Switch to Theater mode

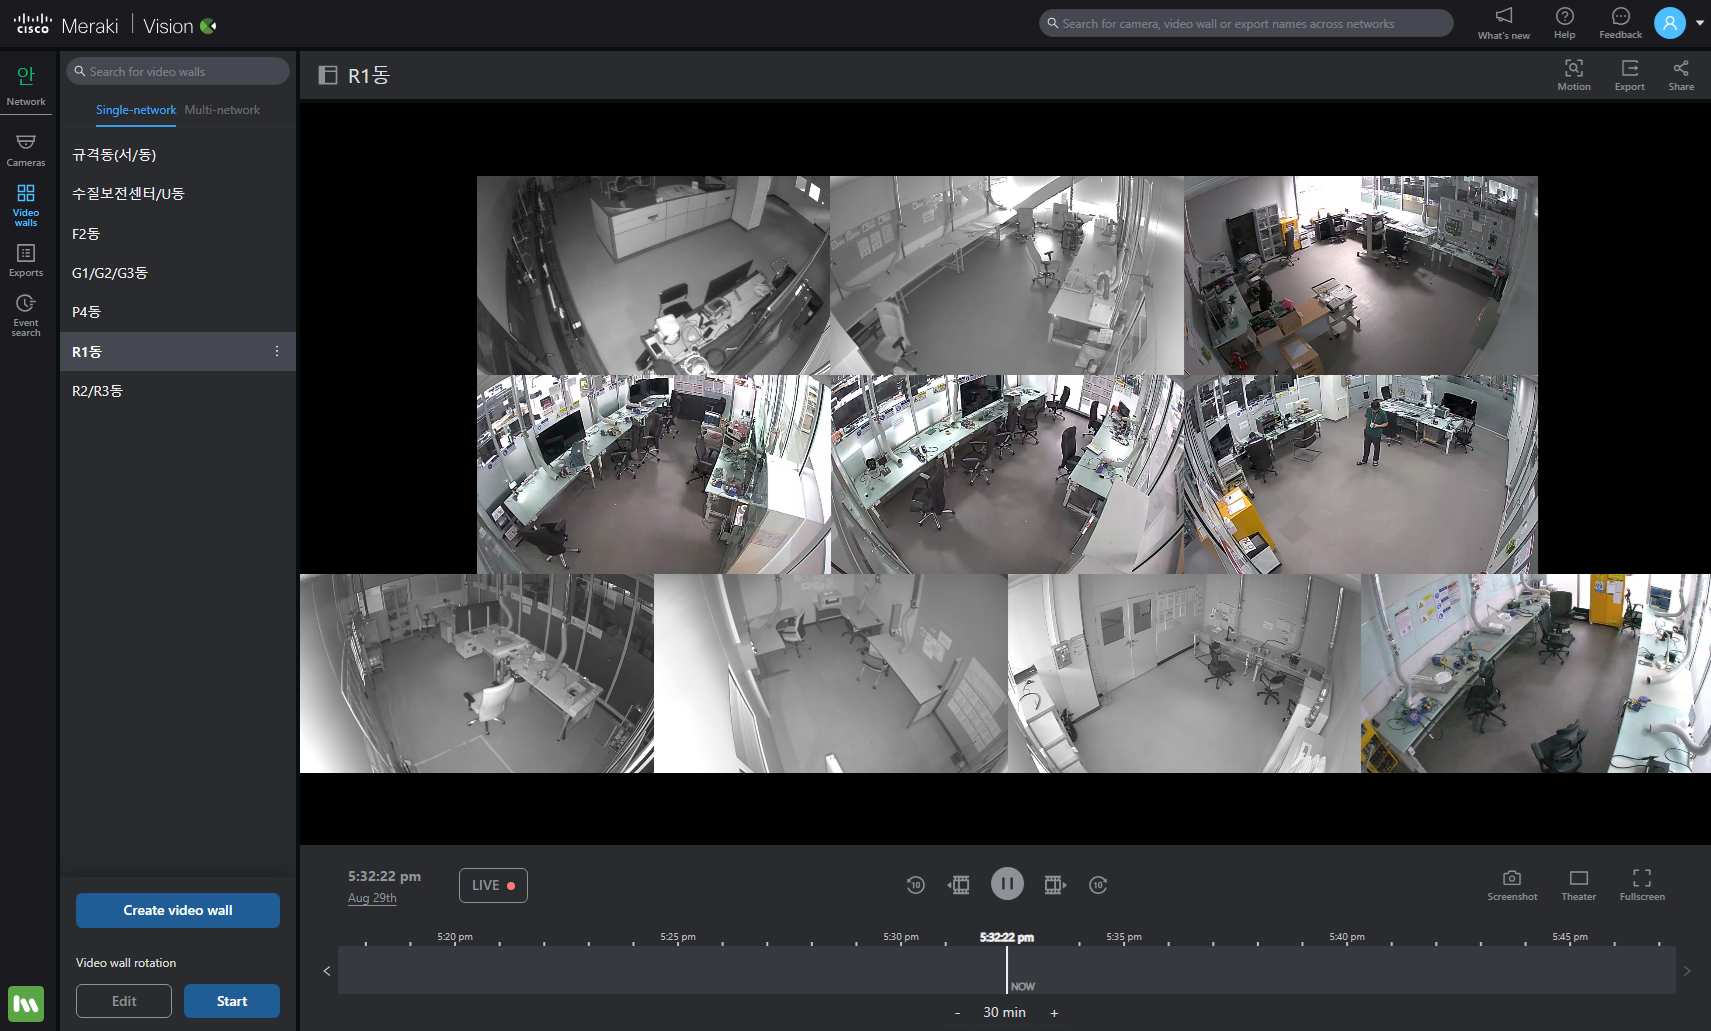tap(1578, 884)
